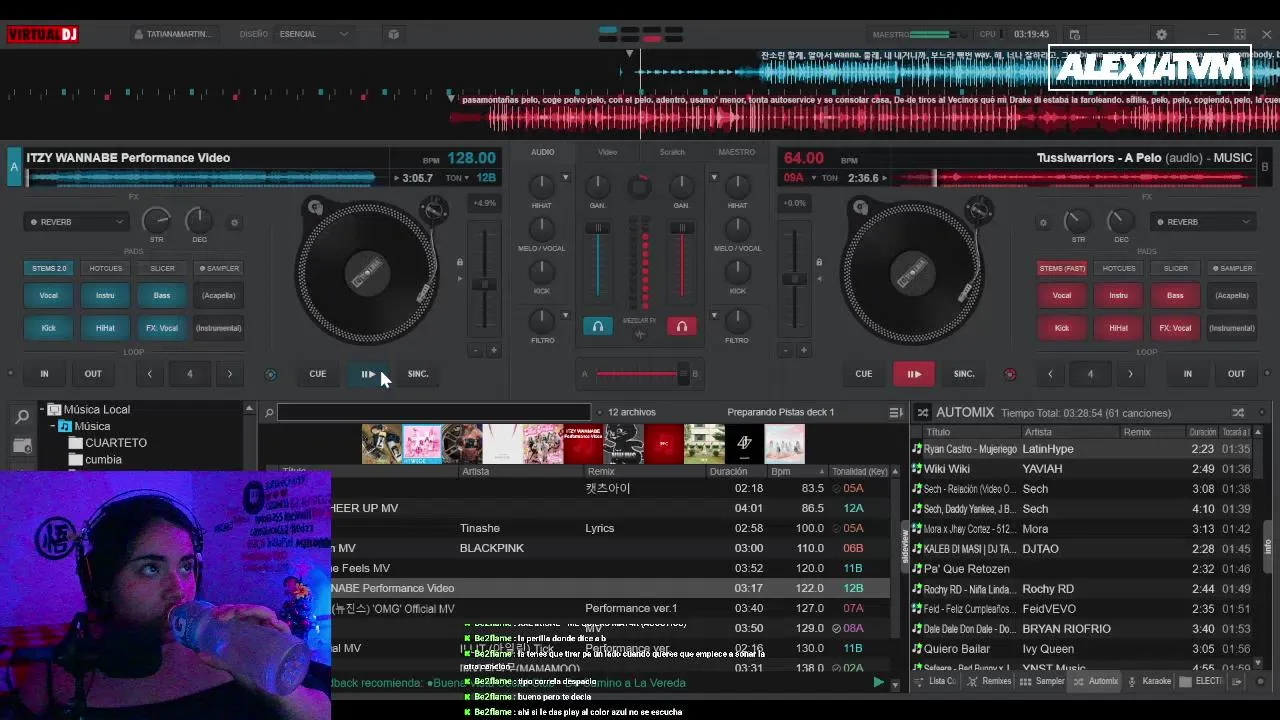Image resolution: width=1280 pixels, height=720 pixels.
Task: Toggle deck A (Instrumental) pad
Action: point(219,328)
